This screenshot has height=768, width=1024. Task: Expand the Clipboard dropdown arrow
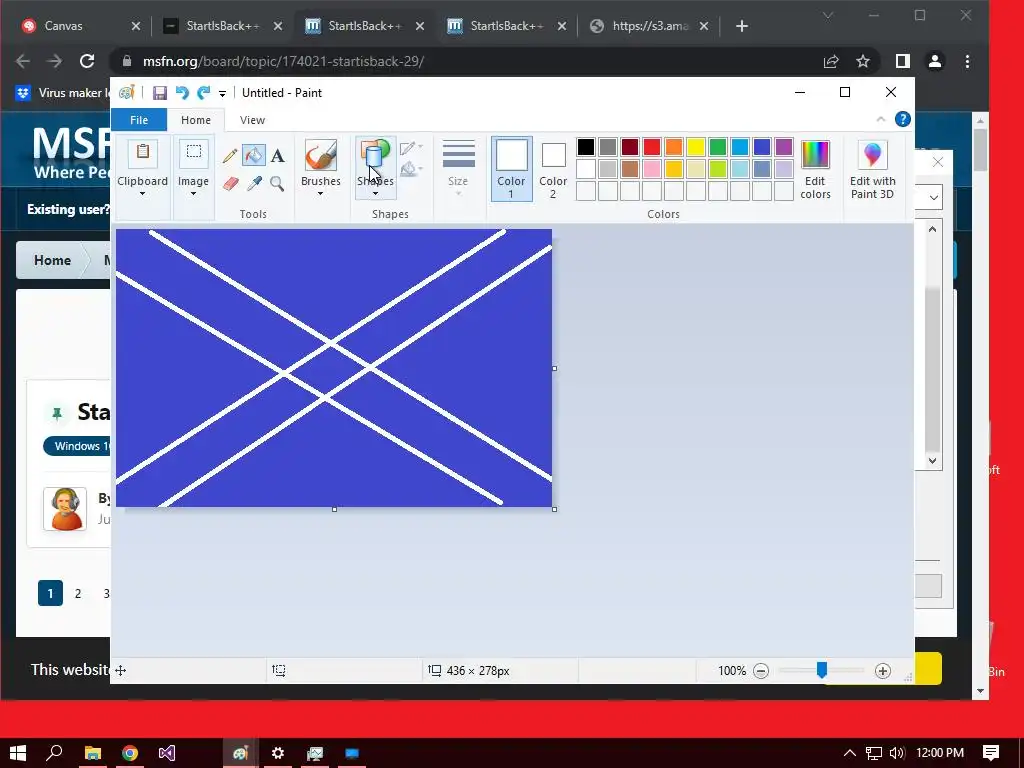click(142, 194)
